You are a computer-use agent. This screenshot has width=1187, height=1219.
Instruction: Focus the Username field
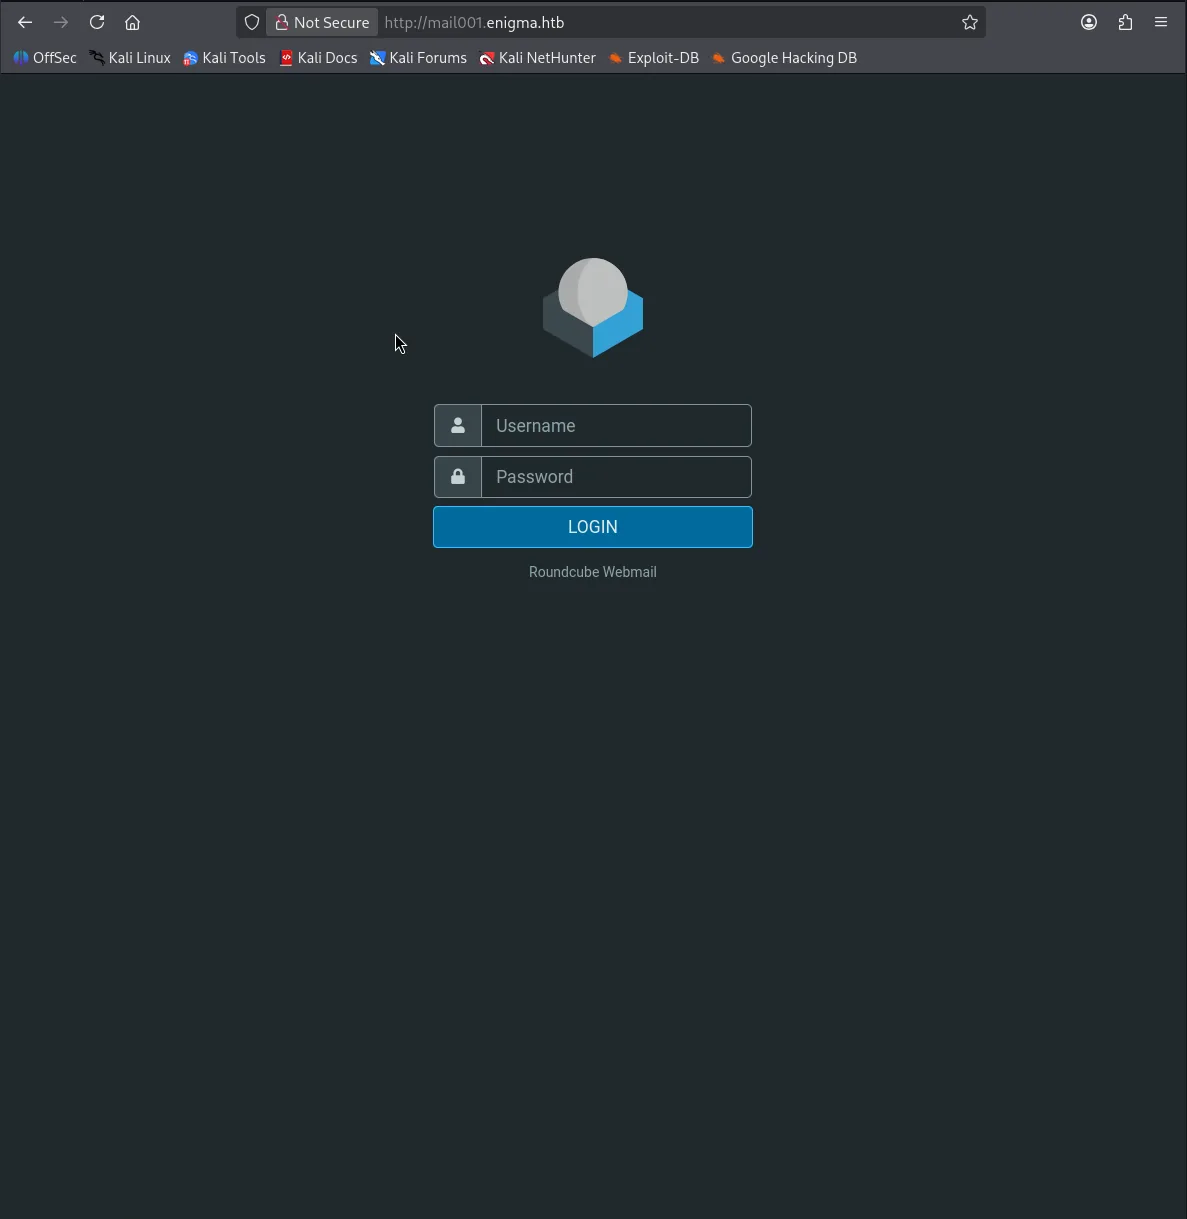tap(616, 426)
